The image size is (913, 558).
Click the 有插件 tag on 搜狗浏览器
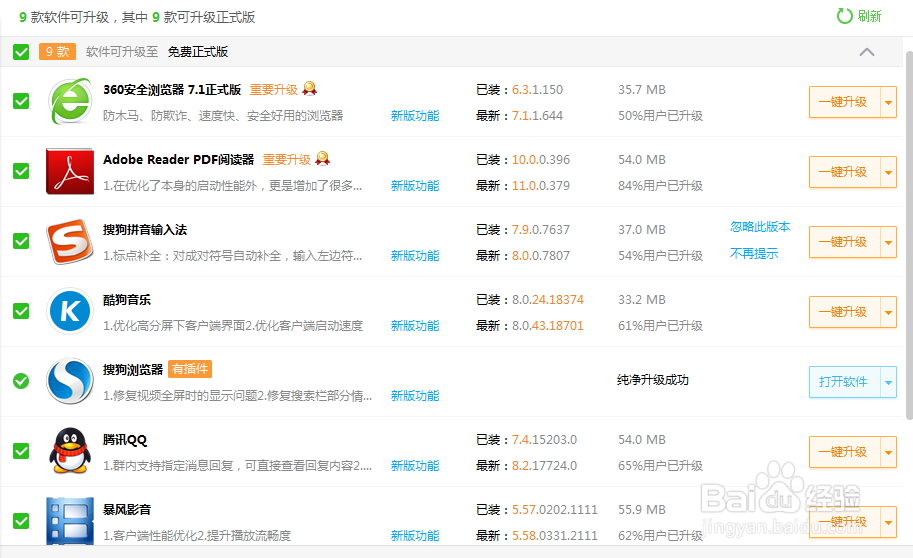190,369
